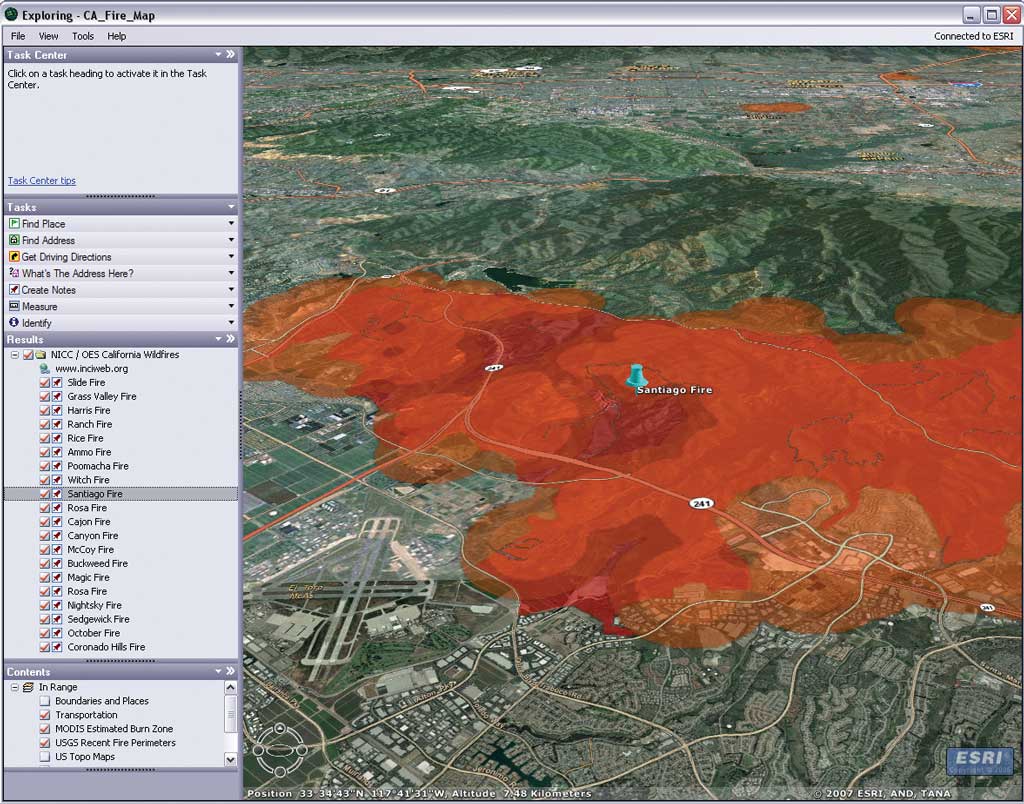
Task: Click the www.inciweb.org globe icon
Action: pyautogui.click(x=45, y=368)
